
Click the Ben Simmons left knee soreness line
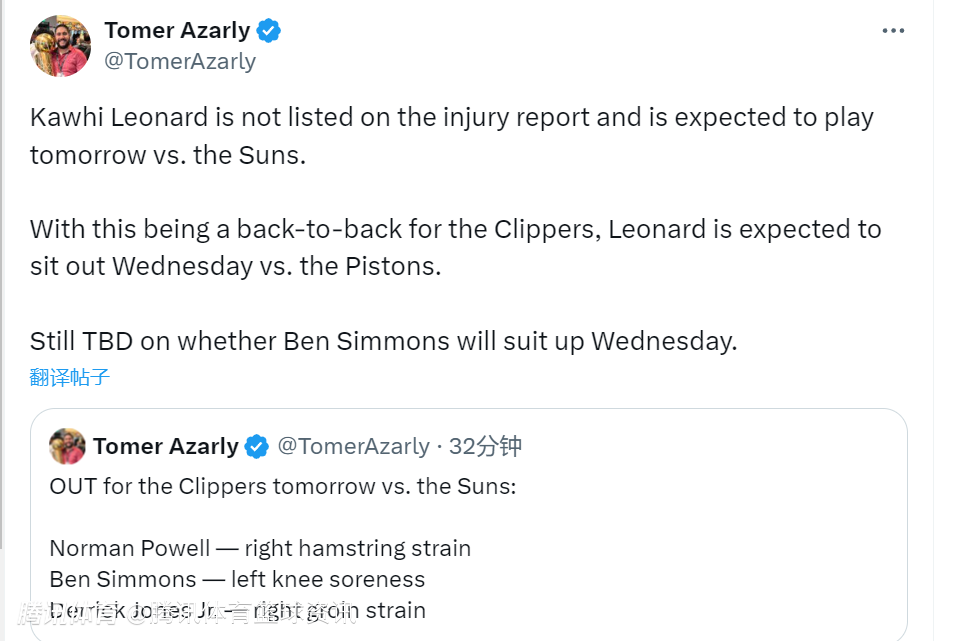click(x=237, y=579)
